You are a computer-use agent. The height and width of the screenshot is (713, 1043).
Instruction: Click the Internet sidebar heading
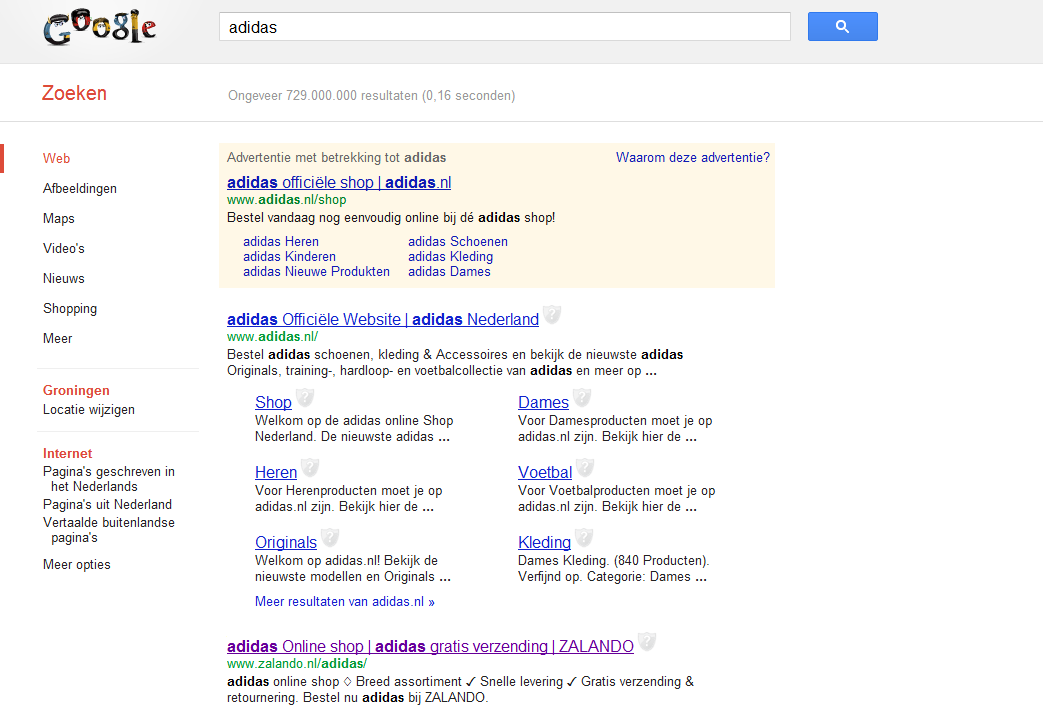point(67,454)
